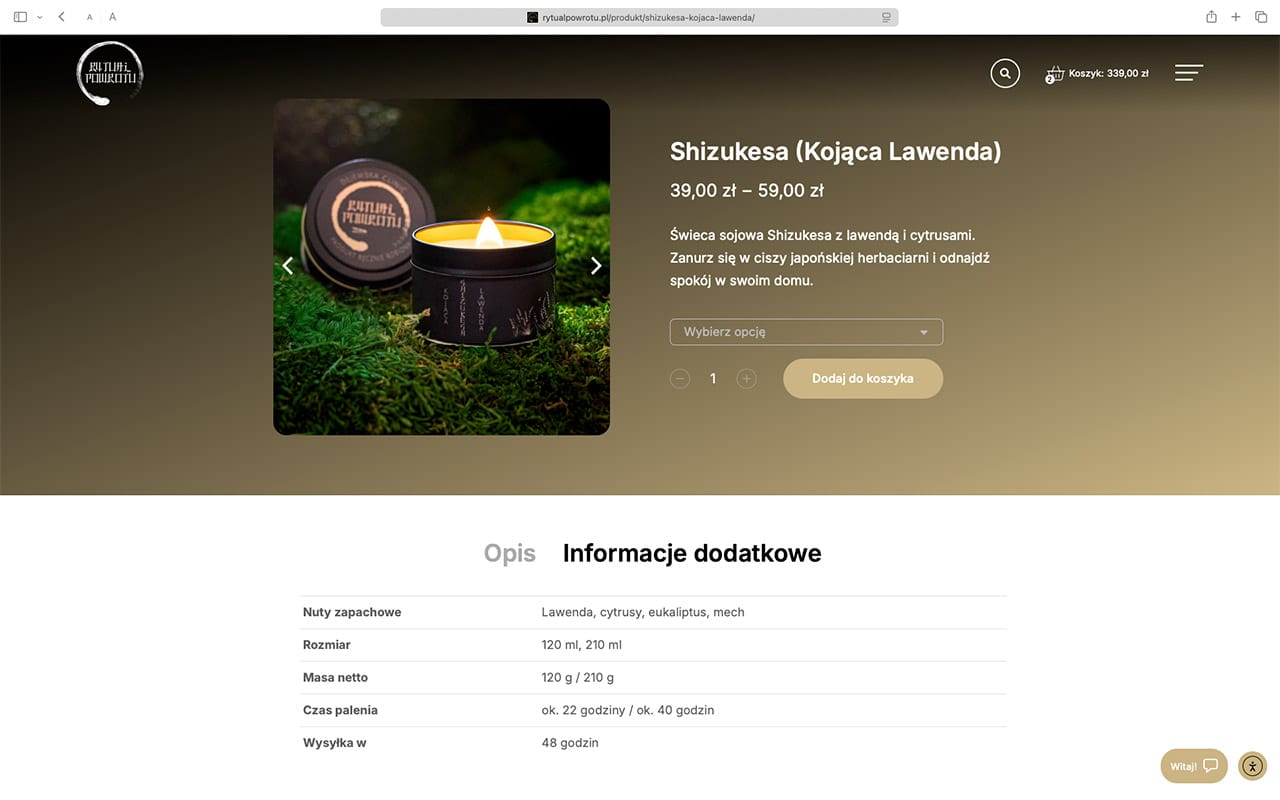Click the search magnifier icon
Viewport: 1280px width, 800px height.
1005,73
